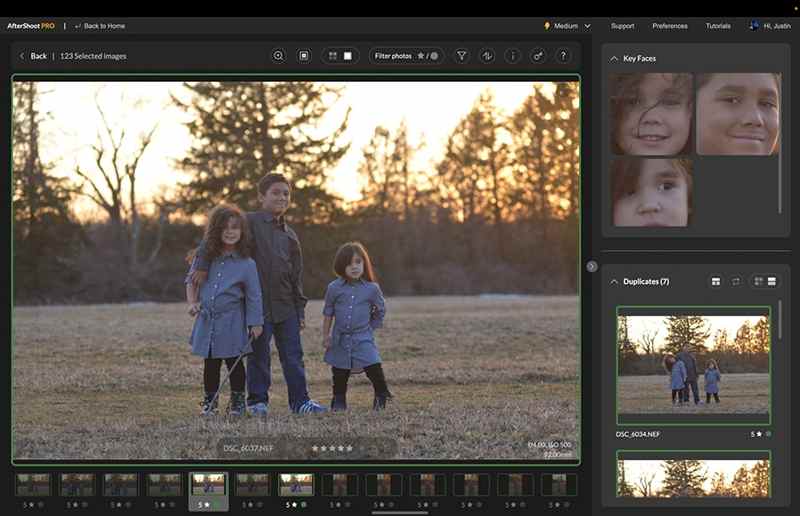Image resolution: width=800 pixels, height=516 pixels.
Task: Open the Preferences menu
Action: [x=669, y=26]
